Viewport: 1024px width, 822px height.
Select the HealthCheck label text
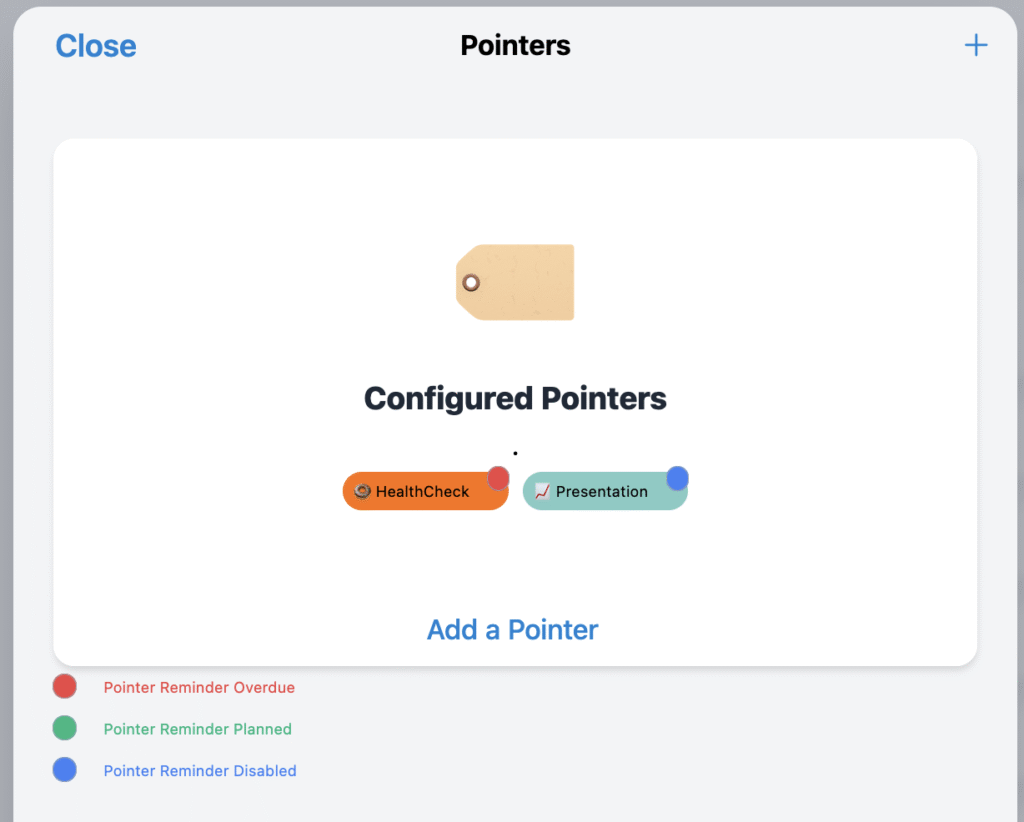[423, 492]
